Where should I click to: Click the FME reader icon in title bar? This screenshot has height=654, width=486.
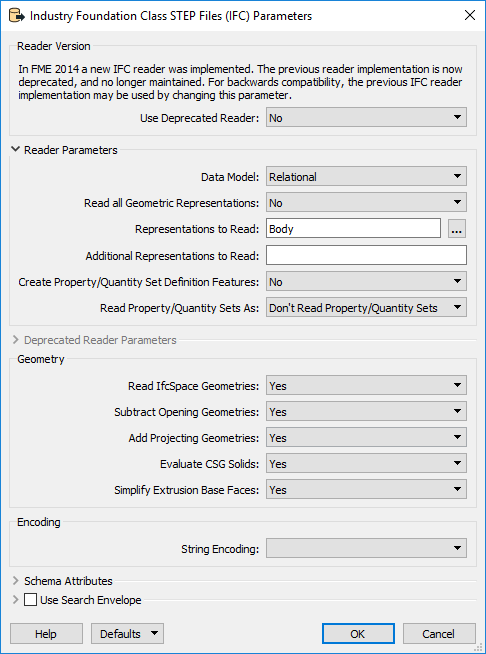(x=17, y=16)
